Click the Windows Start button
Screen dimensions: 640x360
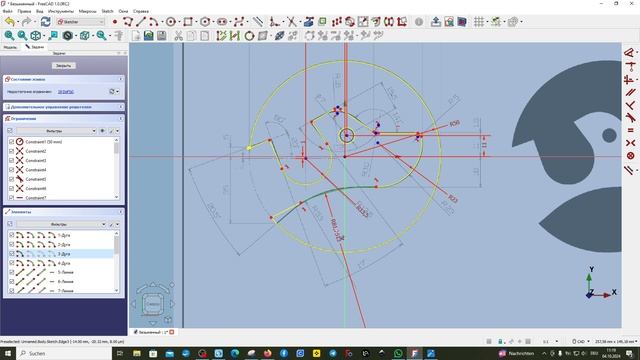click(x=7, y=353)
